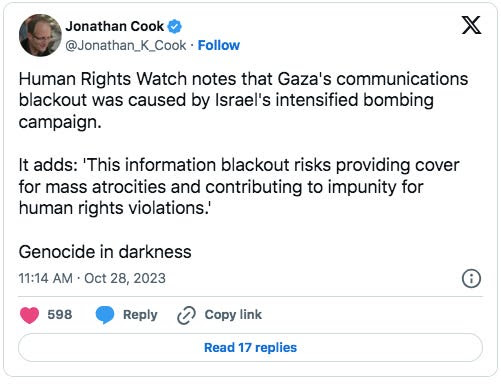
Task: Click the blue reply bubble icon
Action: 105,315
